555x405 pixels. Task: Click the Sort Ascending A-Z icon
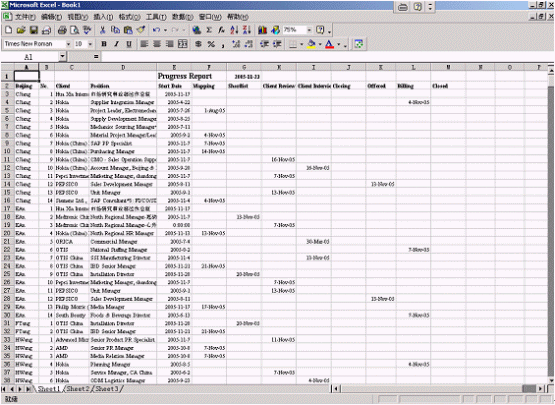pyautogui.click(x=234, y=30)
